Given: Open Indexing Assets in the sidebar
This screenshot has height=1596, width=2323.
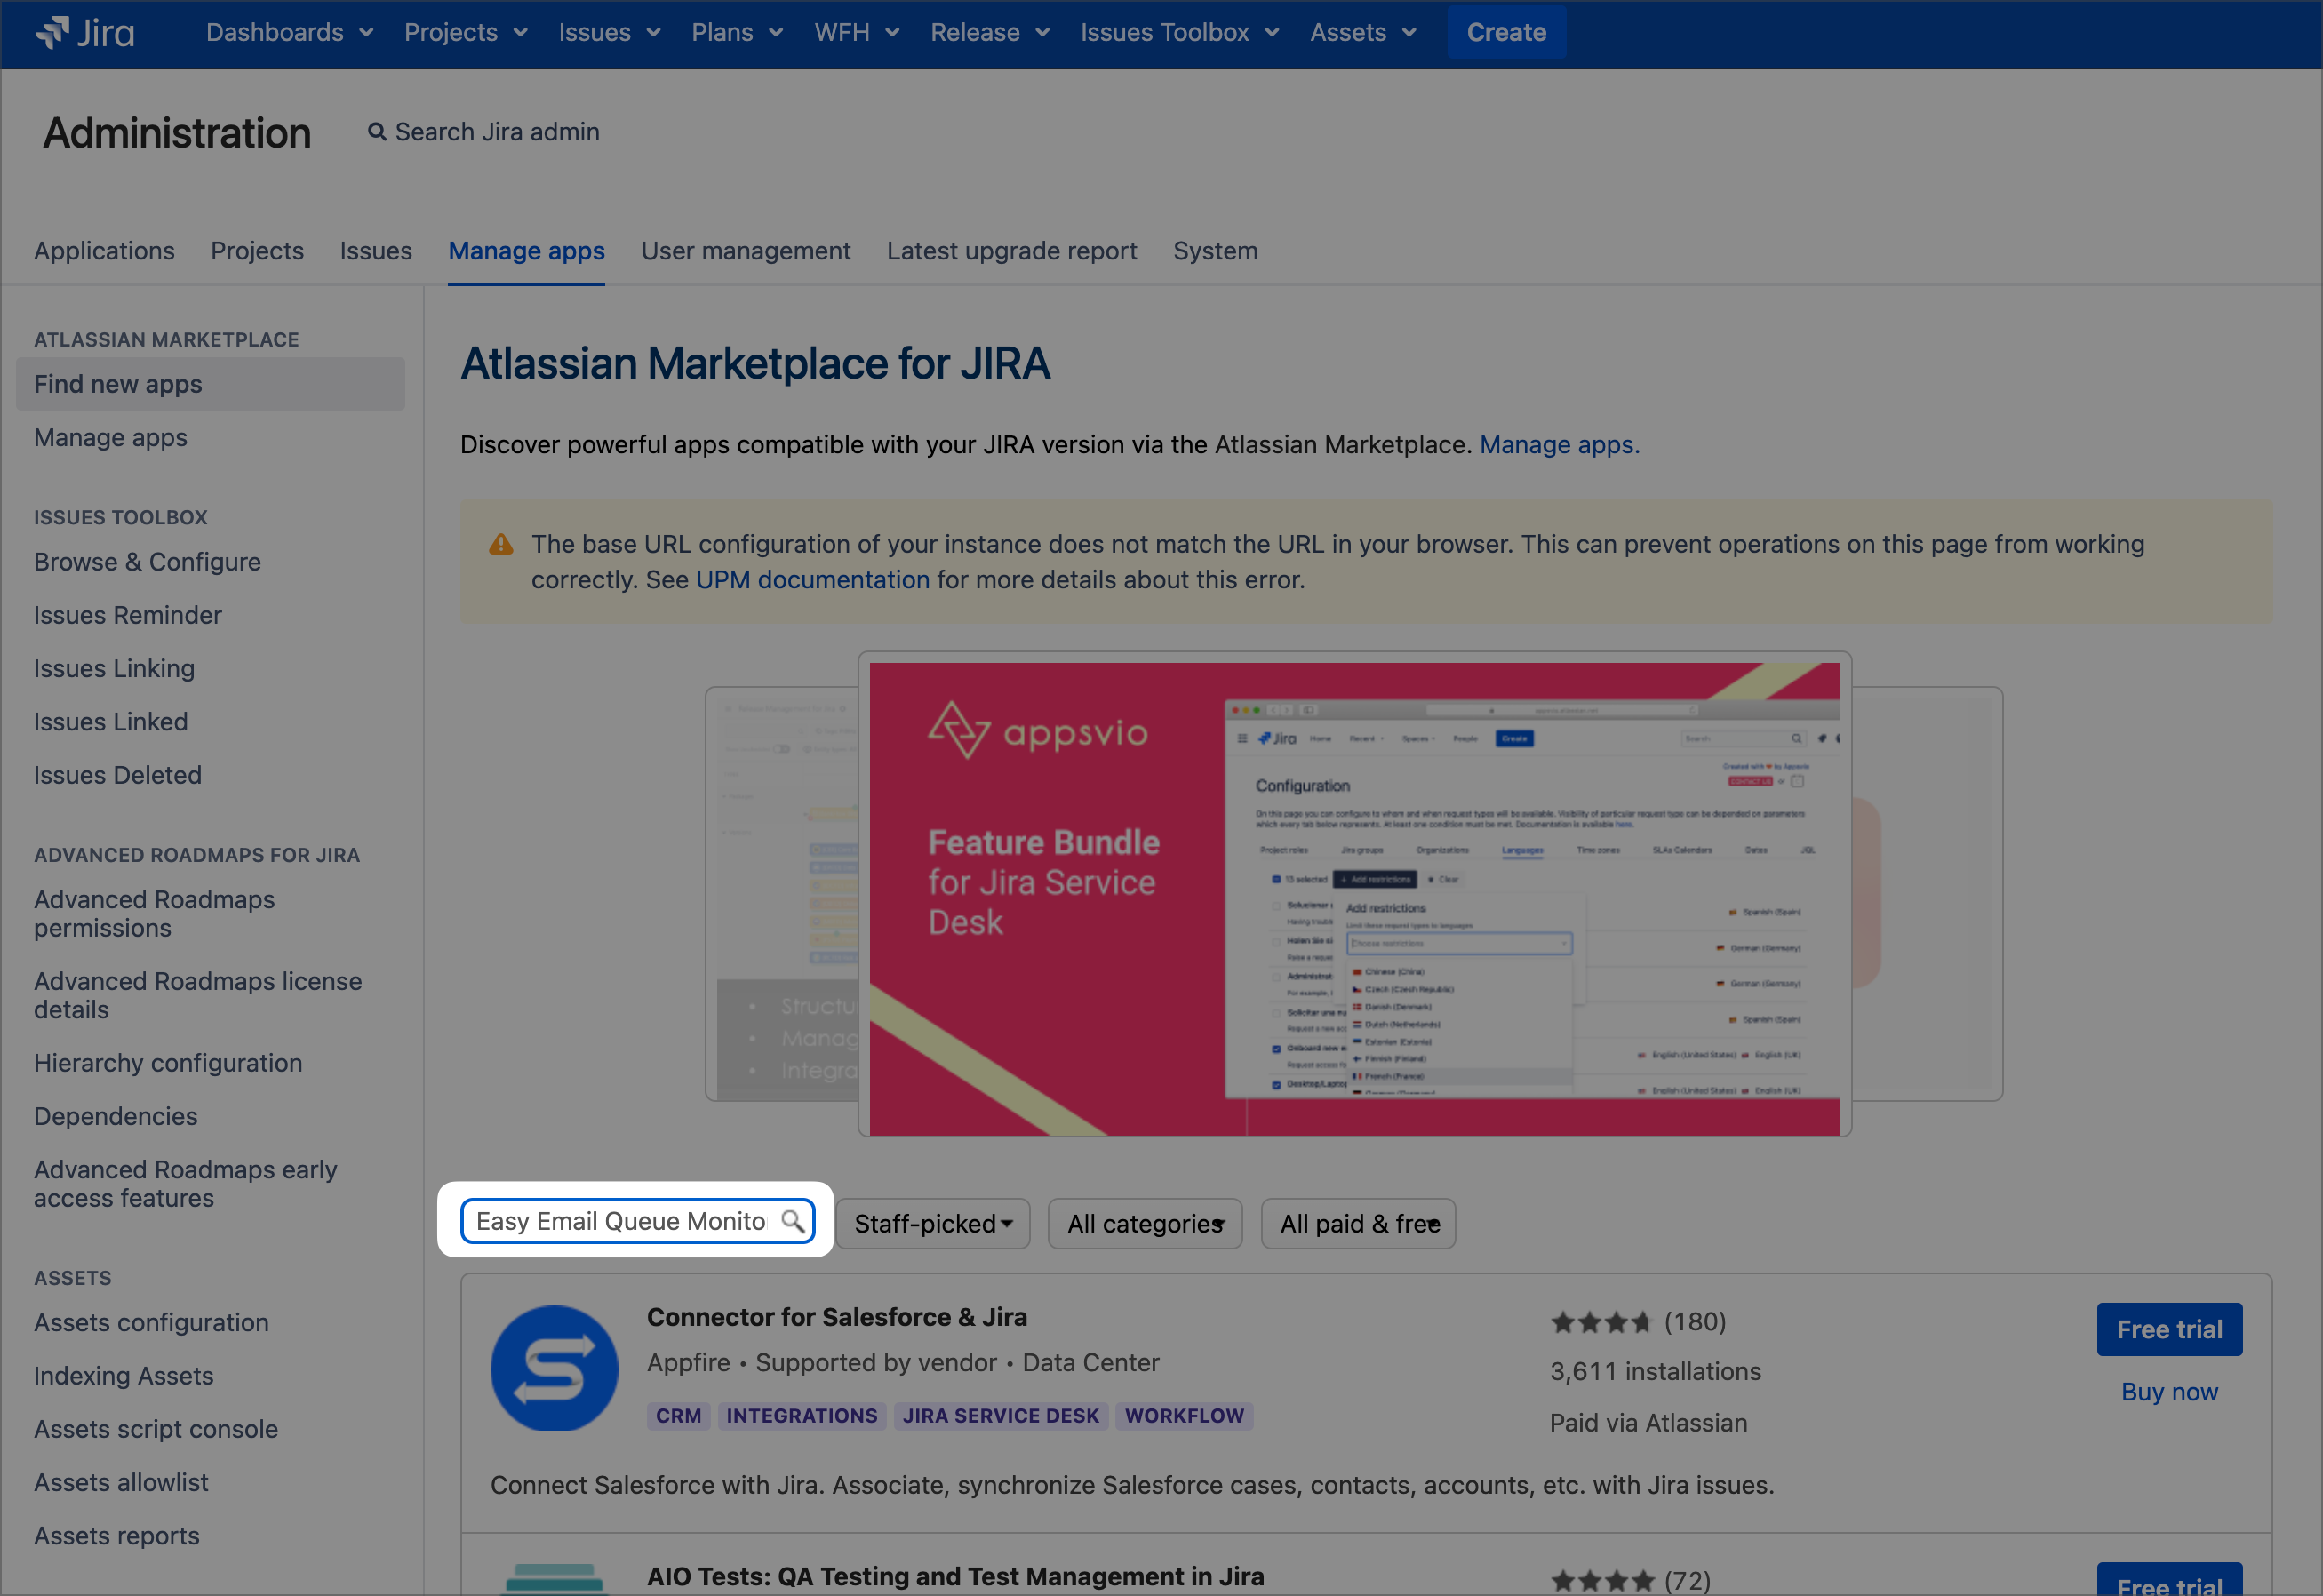Looking at the screenshot, I should (124, 1376).
